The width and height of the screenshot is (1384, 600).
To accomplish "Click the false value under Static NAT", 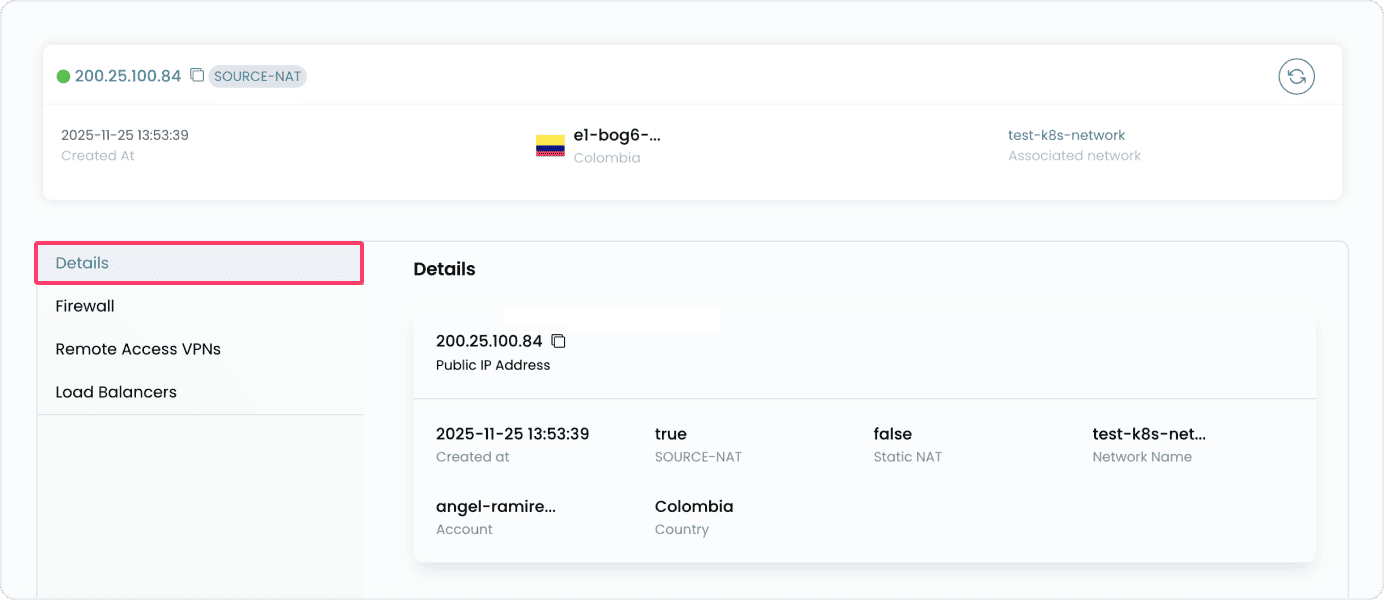I will (892, 433).
